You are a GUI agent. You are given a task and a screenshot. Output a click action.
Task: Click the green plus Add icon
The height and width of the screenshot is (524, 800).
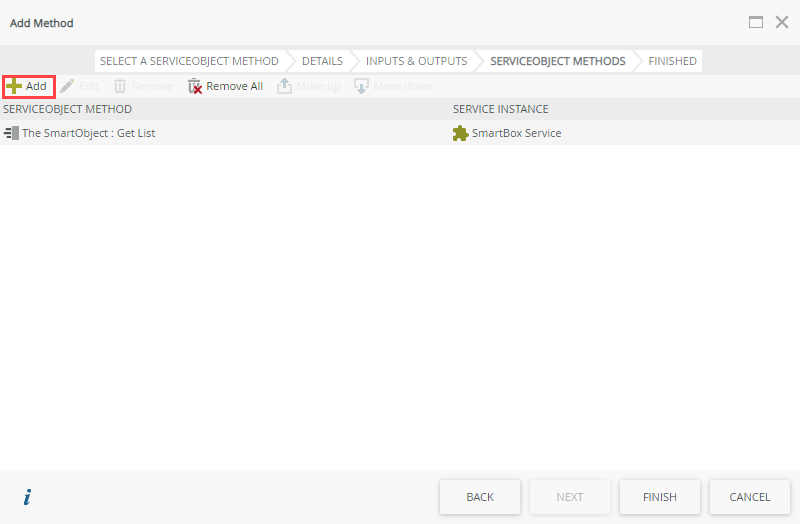[x=14, y=86]
